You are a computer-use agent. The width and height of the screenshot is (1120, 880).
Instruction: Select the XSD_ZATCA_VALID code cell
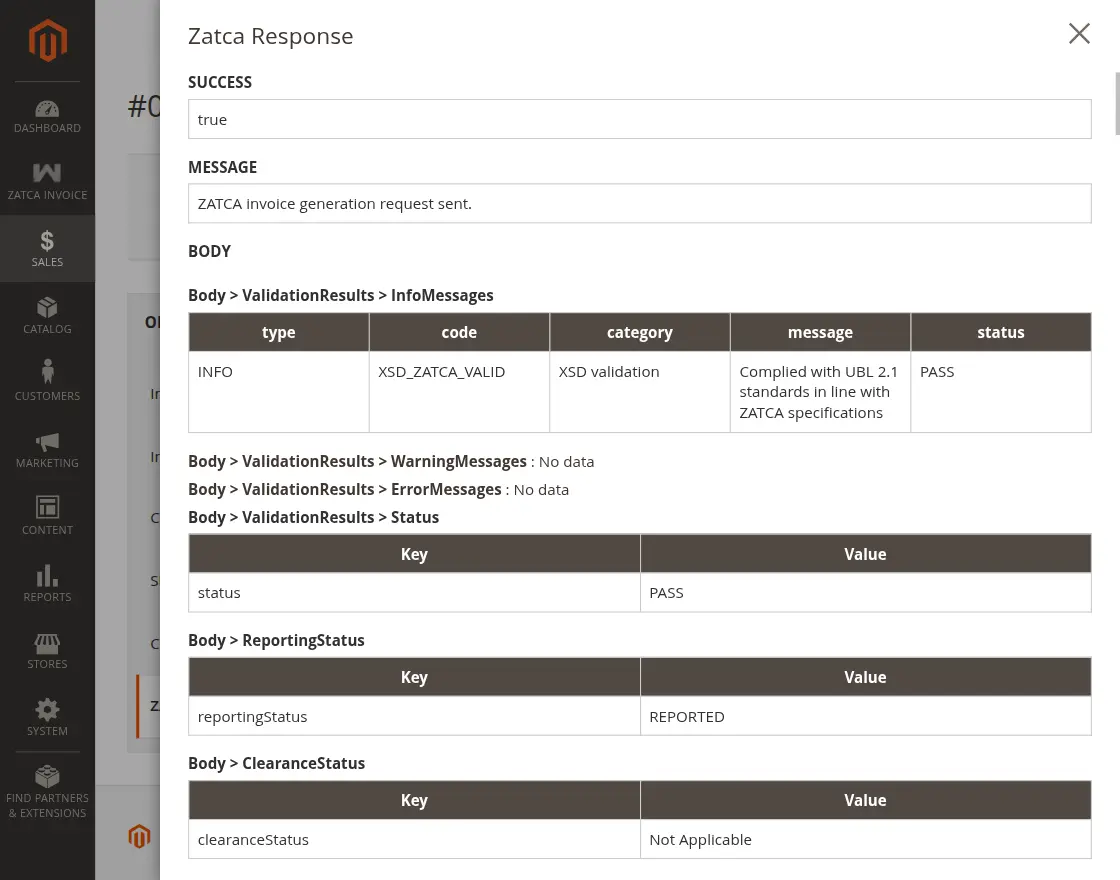point(459,391)
